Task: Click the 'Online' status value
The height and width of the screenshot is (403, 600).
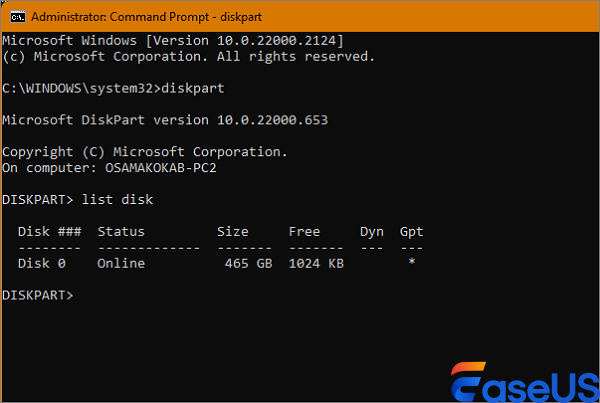Action: coord(121,263)
